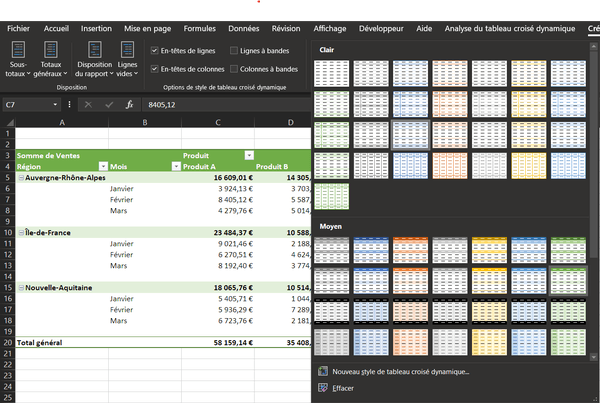
Task: Open the Mois filter dropdown
Action: [176, 166]
